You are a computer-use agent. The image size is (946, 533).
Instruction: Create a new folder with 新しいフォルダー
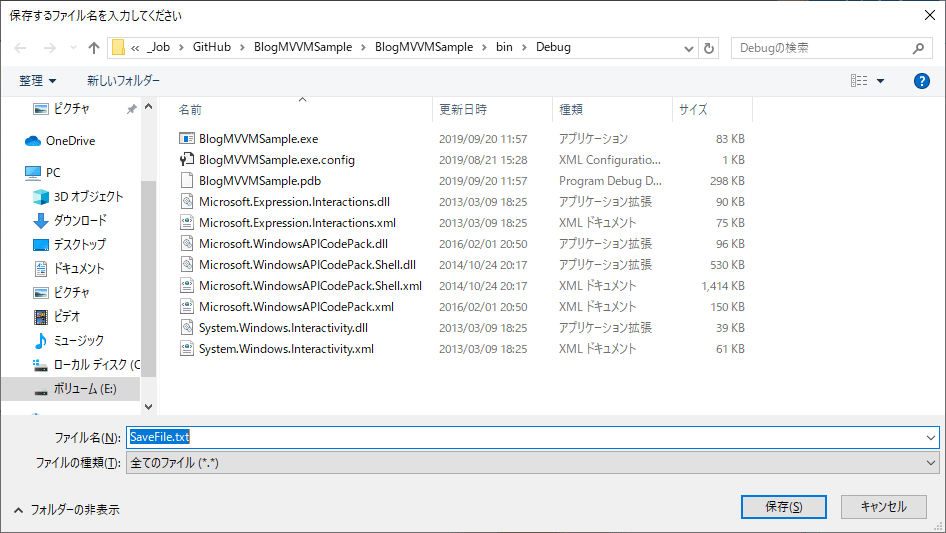pyautogui.click(x=123, y=80)
